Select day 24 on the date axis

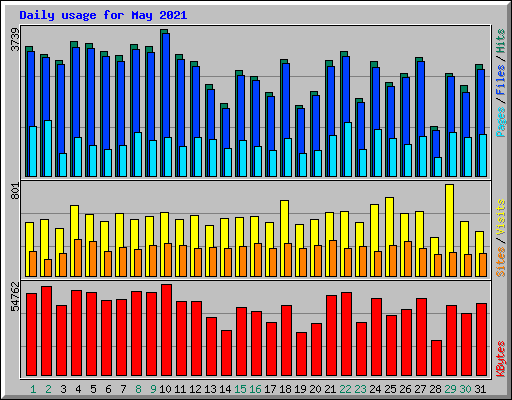tap(375, 389)
